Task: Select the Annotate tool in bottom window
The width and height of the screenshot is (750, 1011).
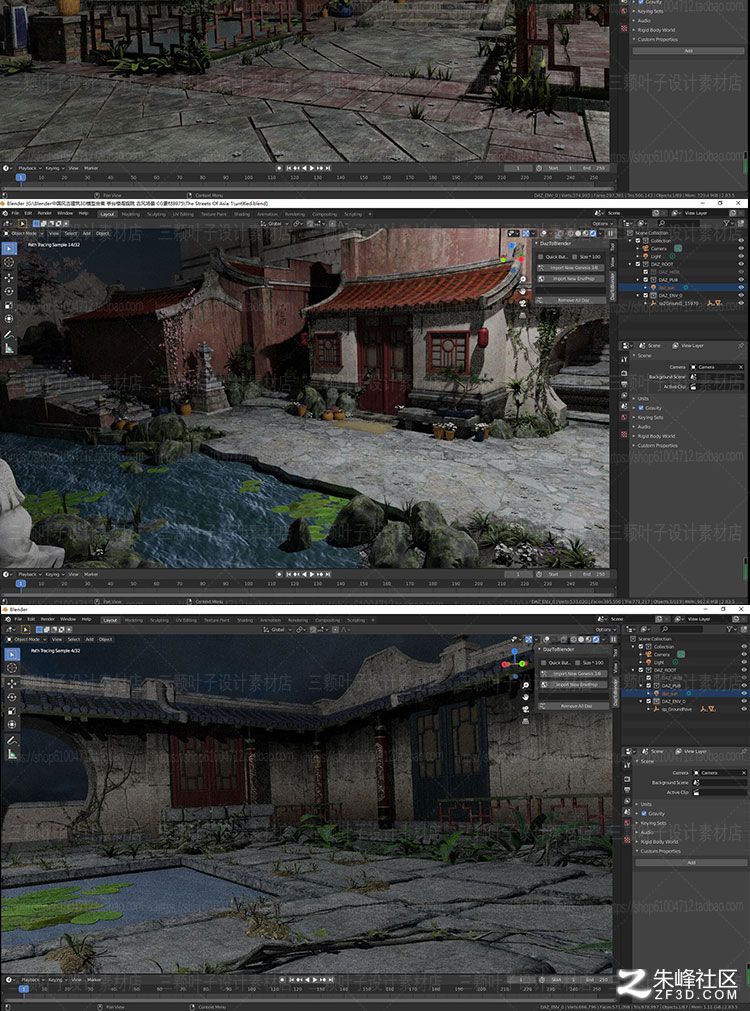Action: tap(12, 740)
